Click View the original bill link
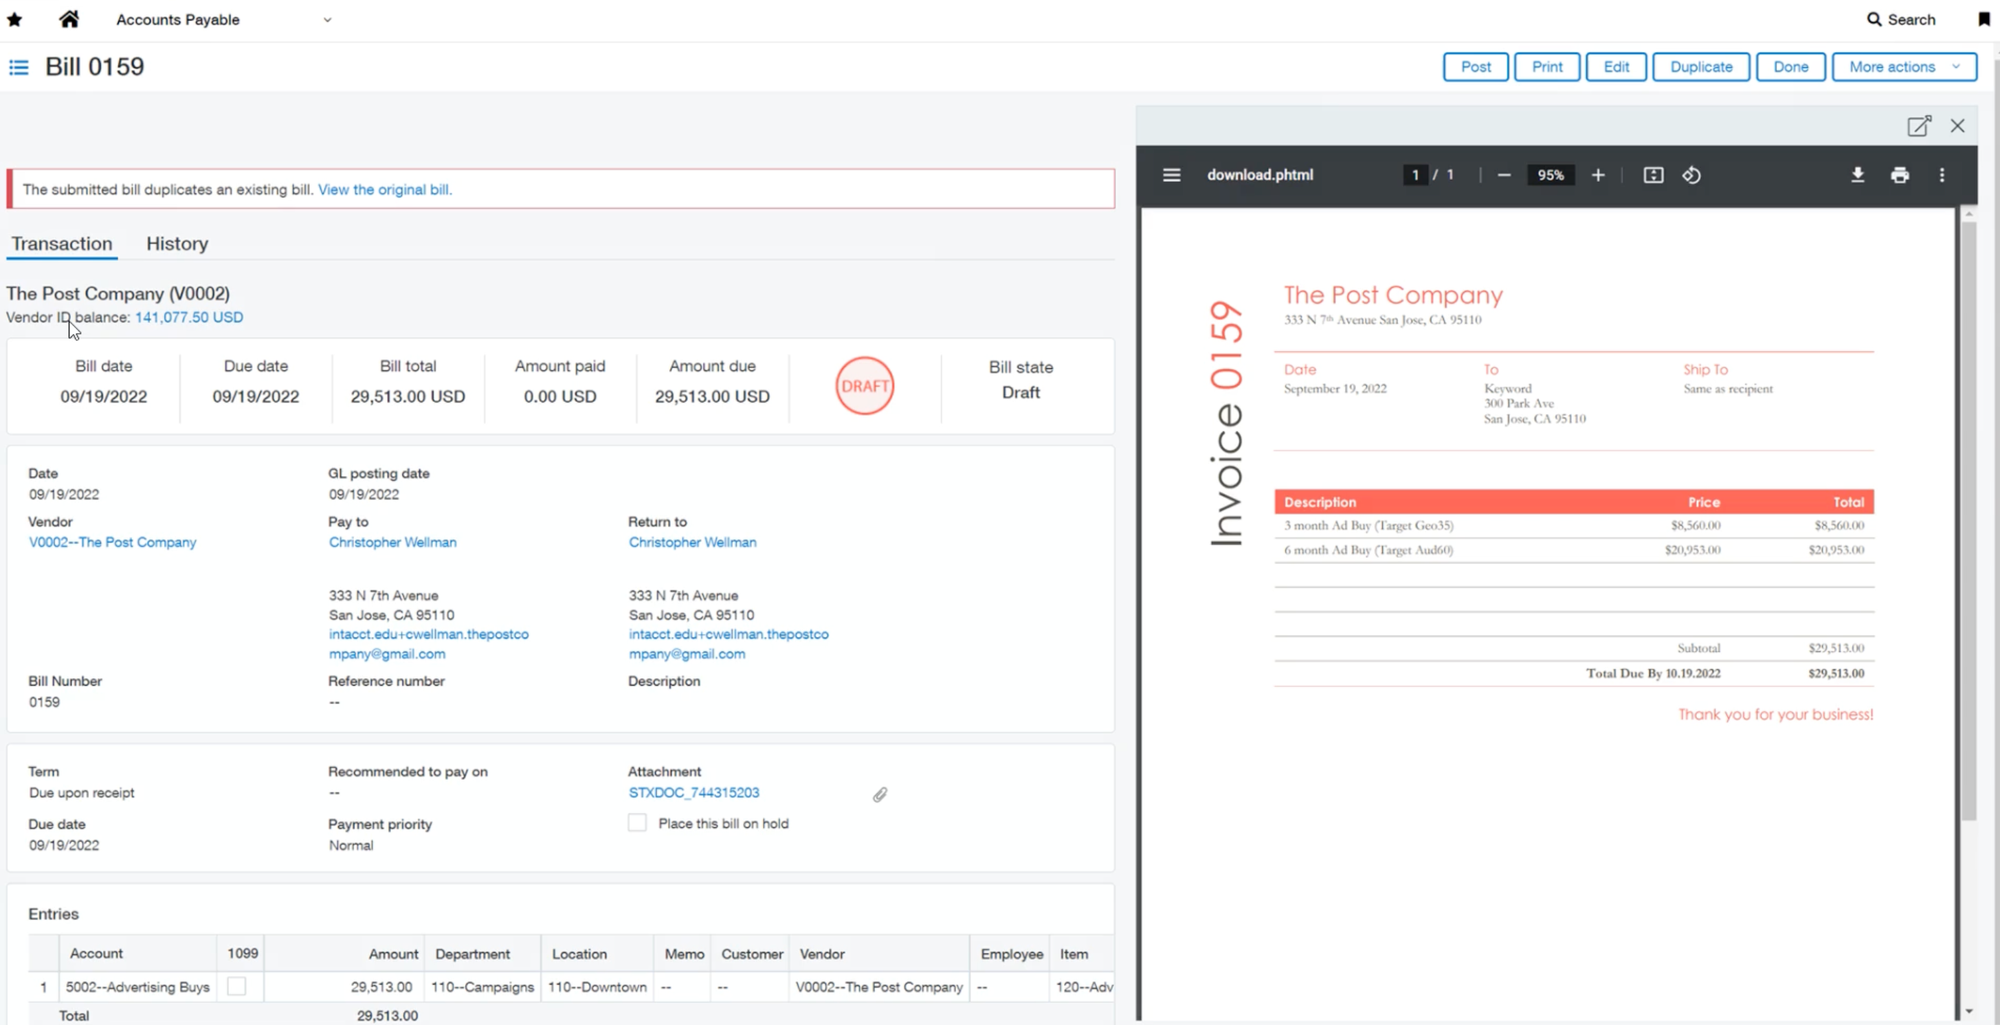2000x1025 pixels. pos(384,189)
